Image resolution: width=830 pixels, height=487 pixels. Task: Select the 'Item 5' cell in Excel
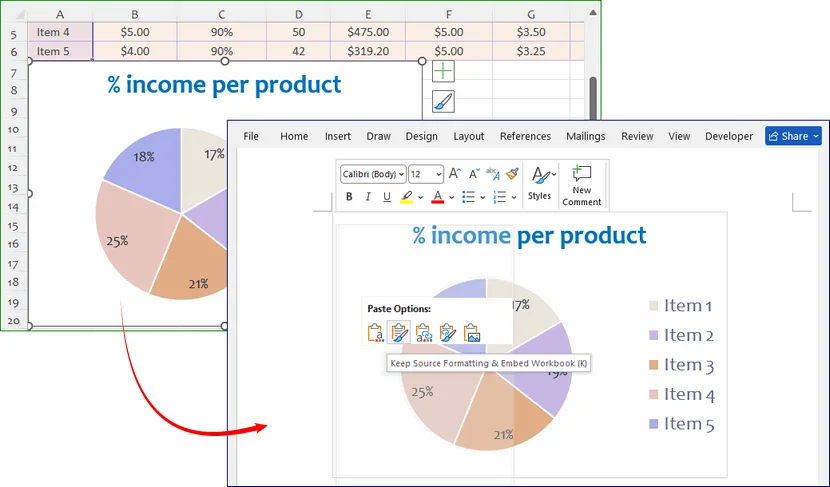60,51
